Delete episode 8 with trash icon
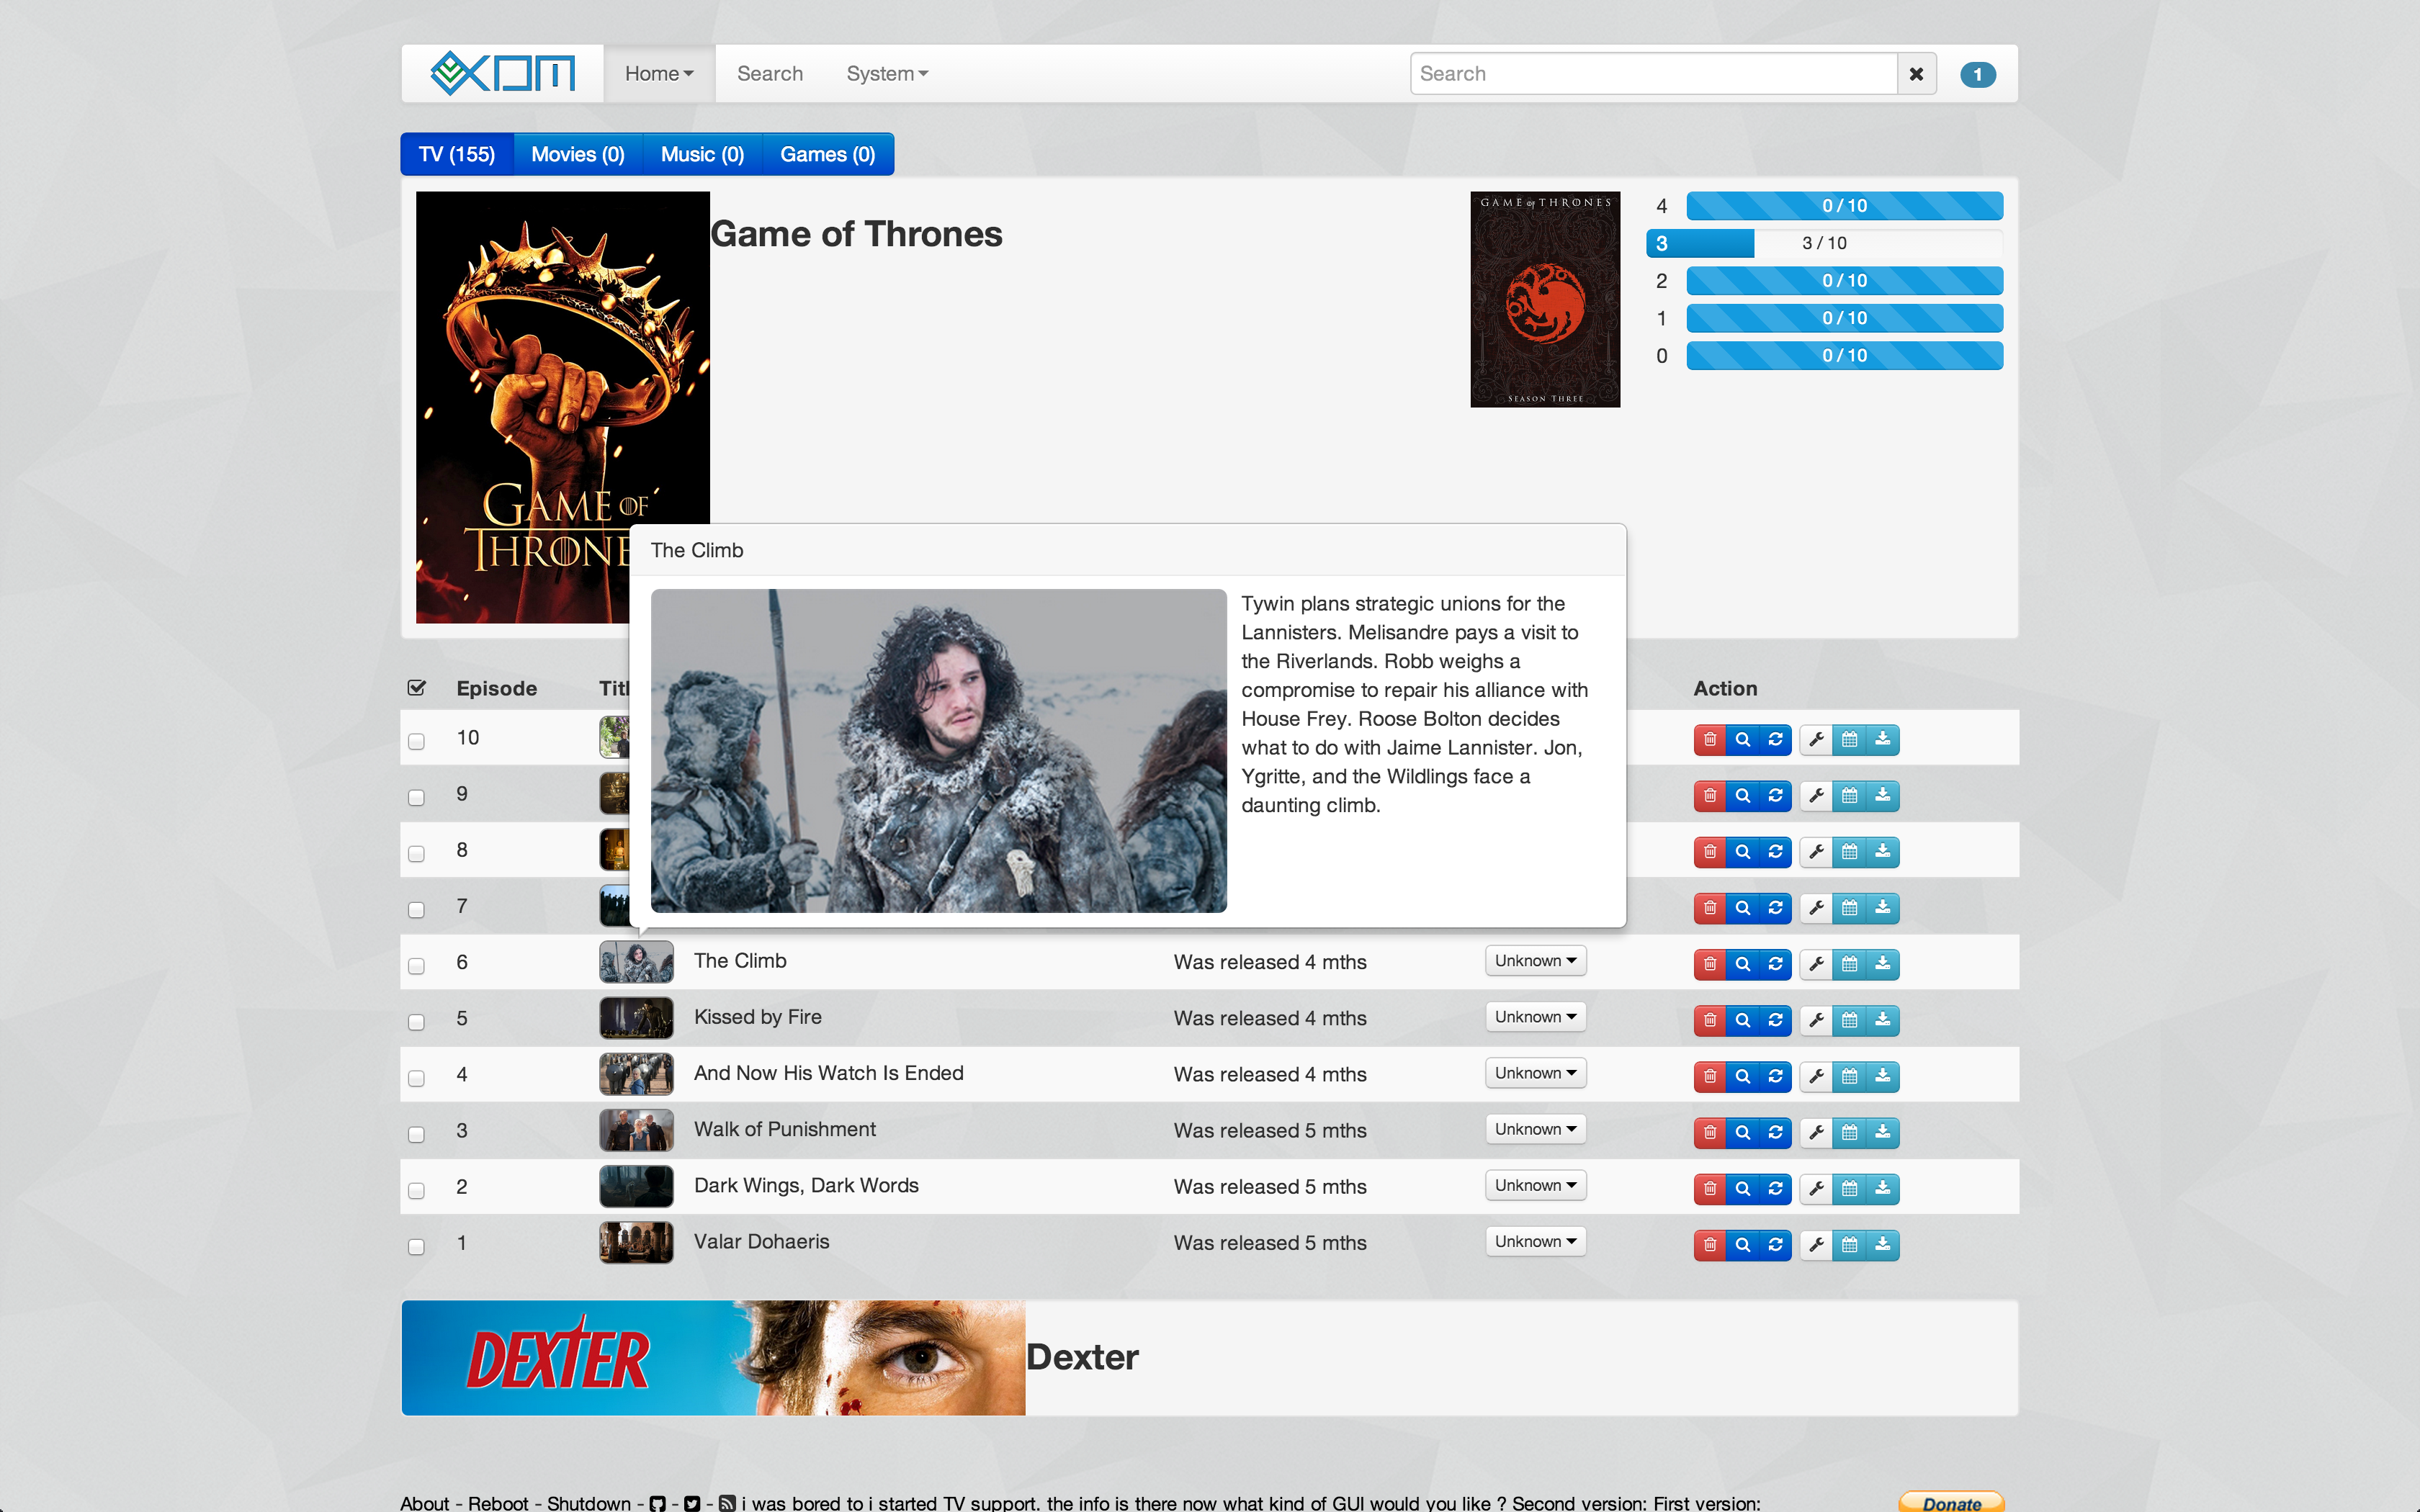This screenshot has width=2420, height=1512. 1710,852
